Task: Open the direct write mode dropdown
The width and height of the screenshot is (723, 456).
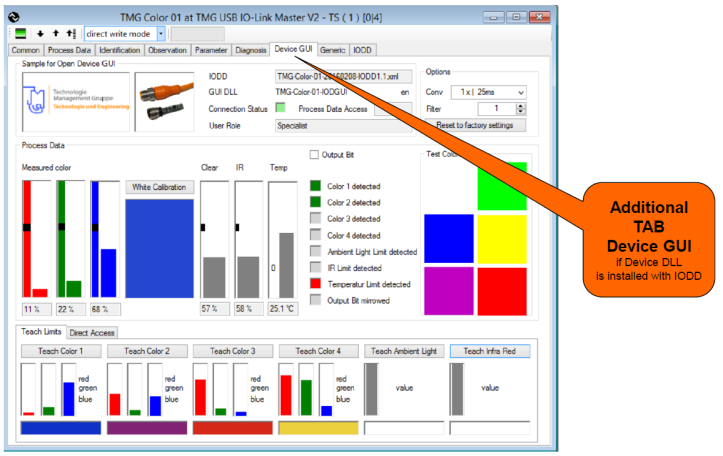Action: pos(161,34)
